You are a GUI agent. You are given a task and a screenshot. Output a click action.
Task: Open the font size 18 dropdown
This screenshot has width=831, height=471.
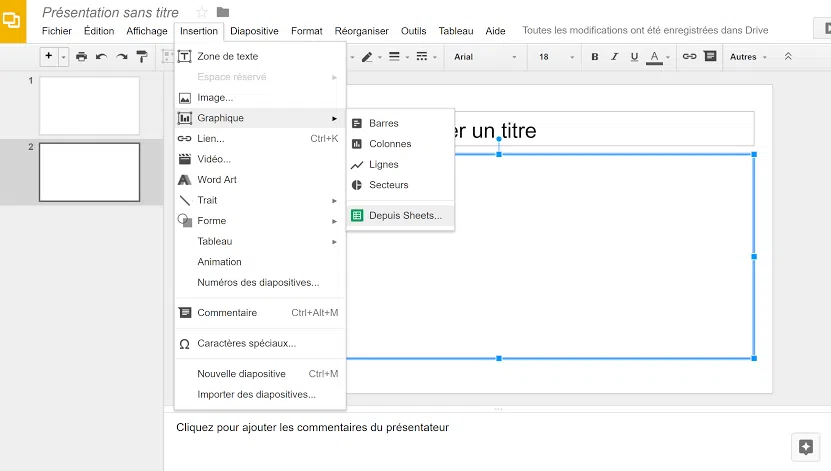555,57
